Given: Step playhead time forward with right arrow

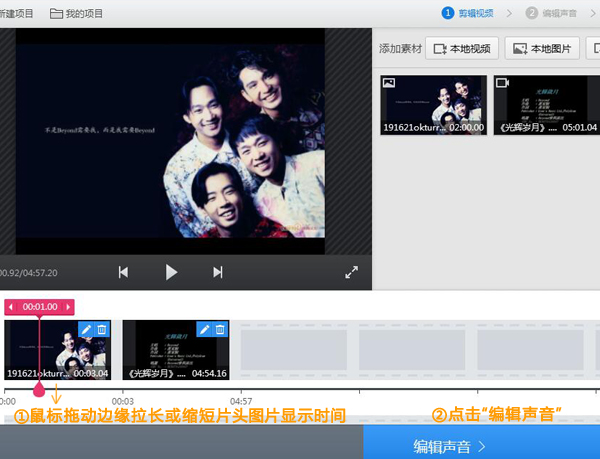Looking at the screenshot, I should (68, 307).
